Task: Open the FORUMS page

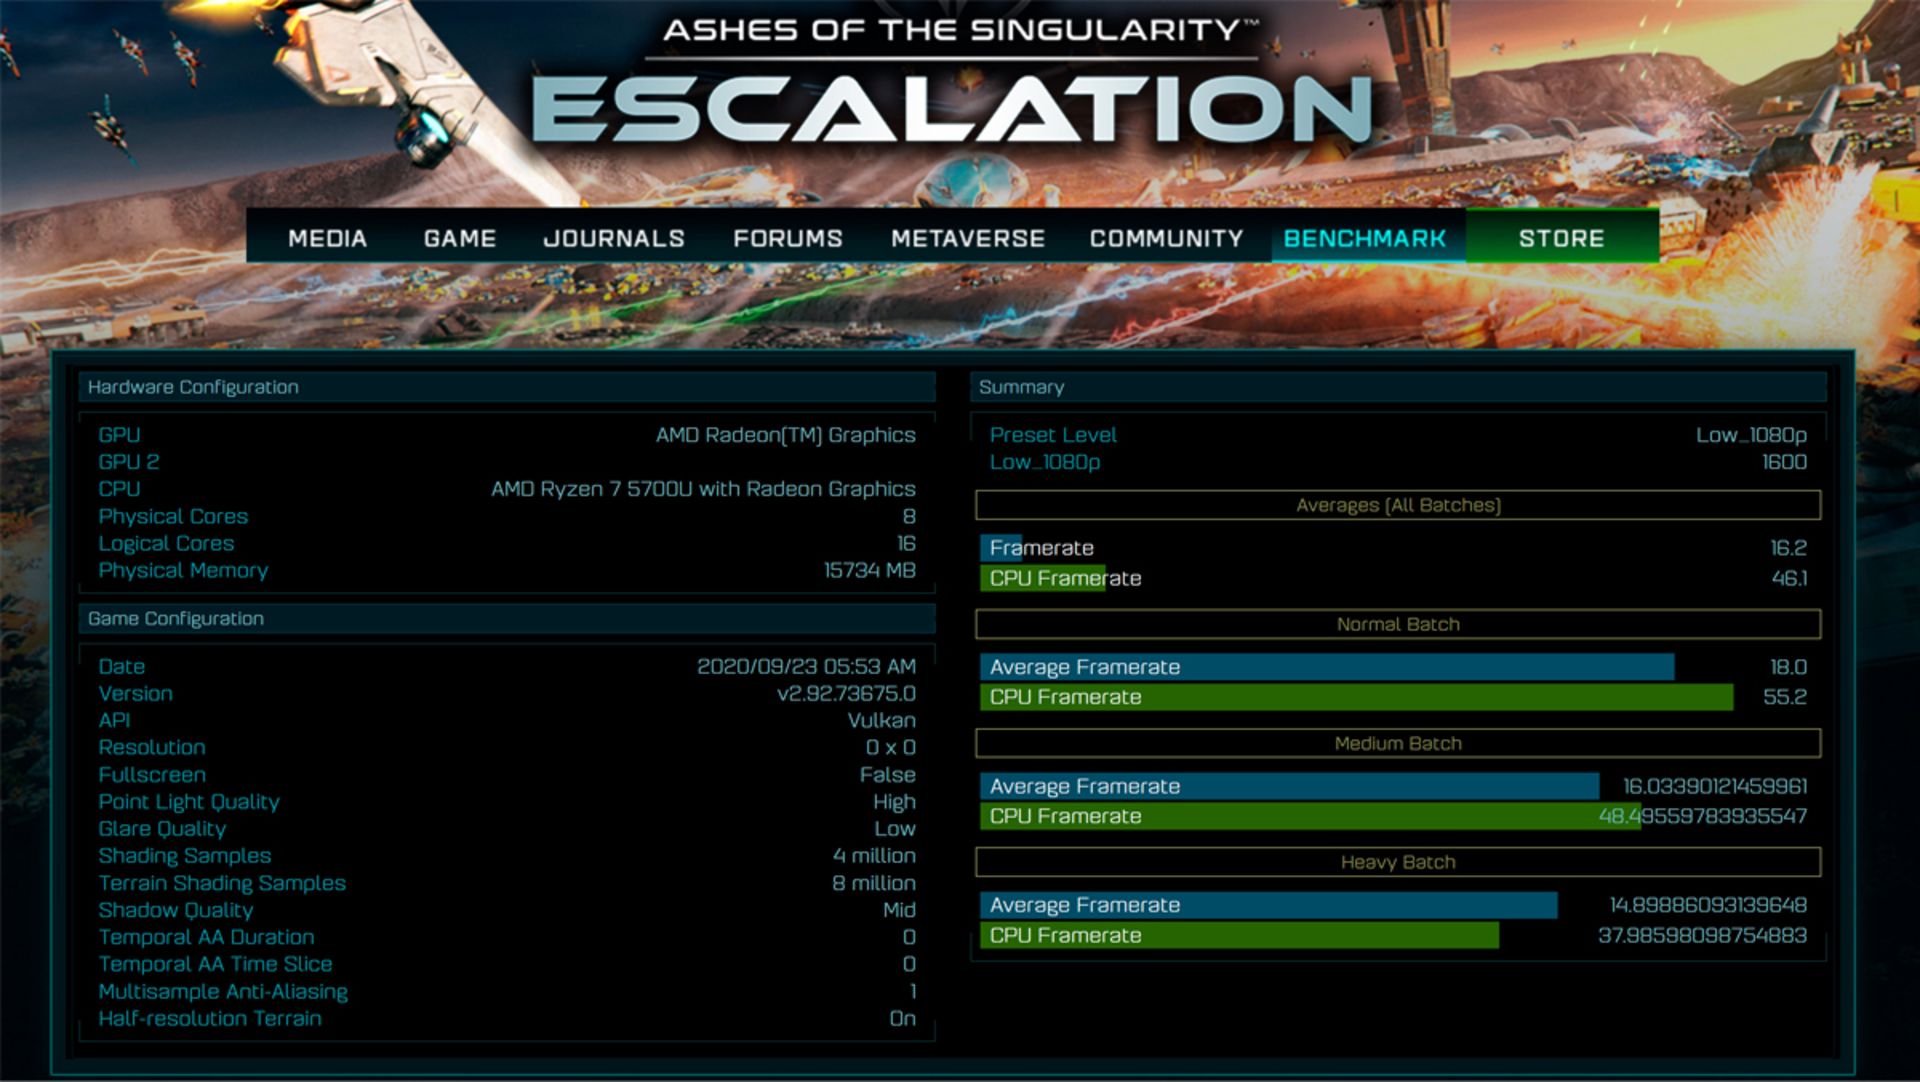Action: pyautogui.click(x=787, y=238)
